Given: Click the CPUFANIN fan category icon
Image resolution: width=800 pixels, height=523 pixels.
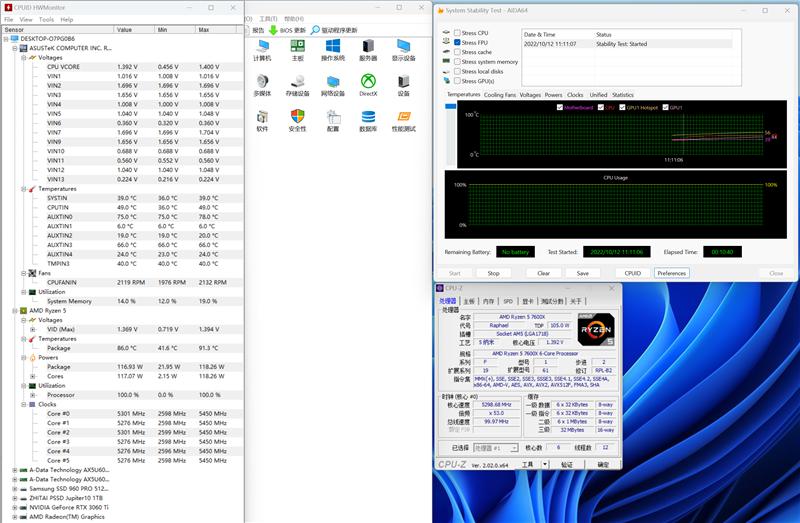Looking at the screenshot, I should click(33, 273).
